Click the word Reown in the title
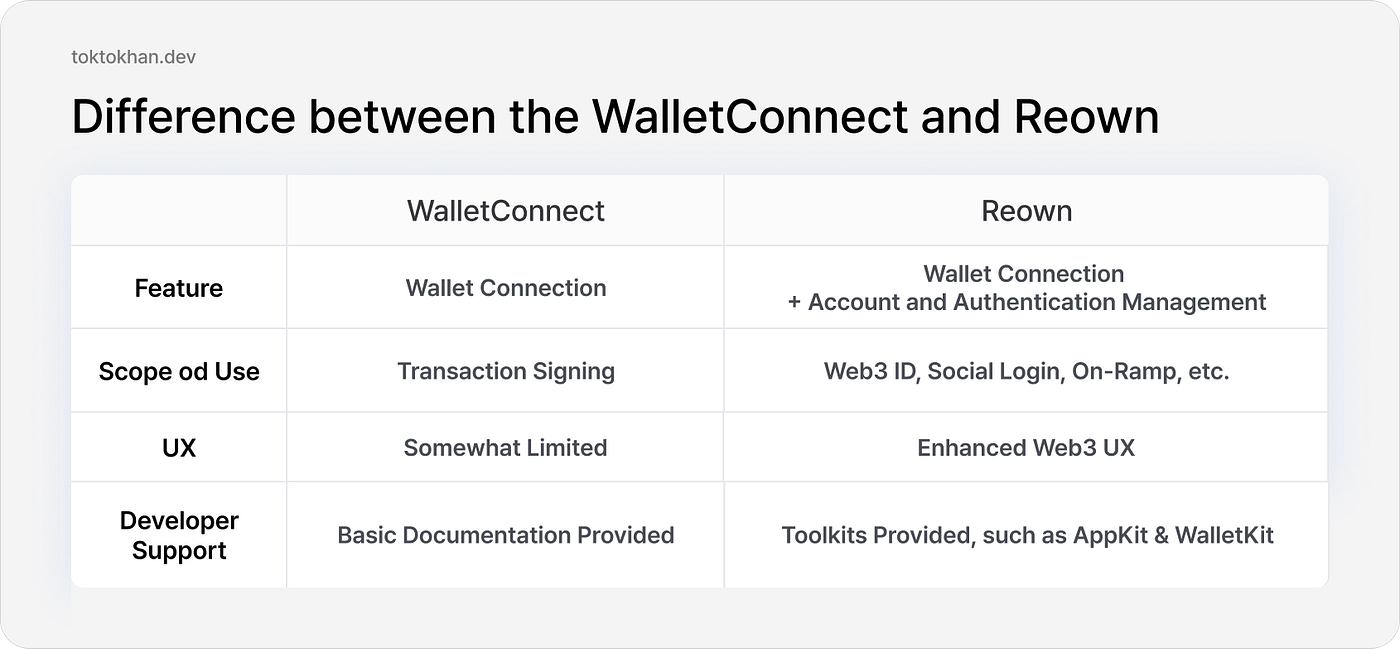Image resolution: width=1400 pixels, height=649 pixels. pos(1086,118)
